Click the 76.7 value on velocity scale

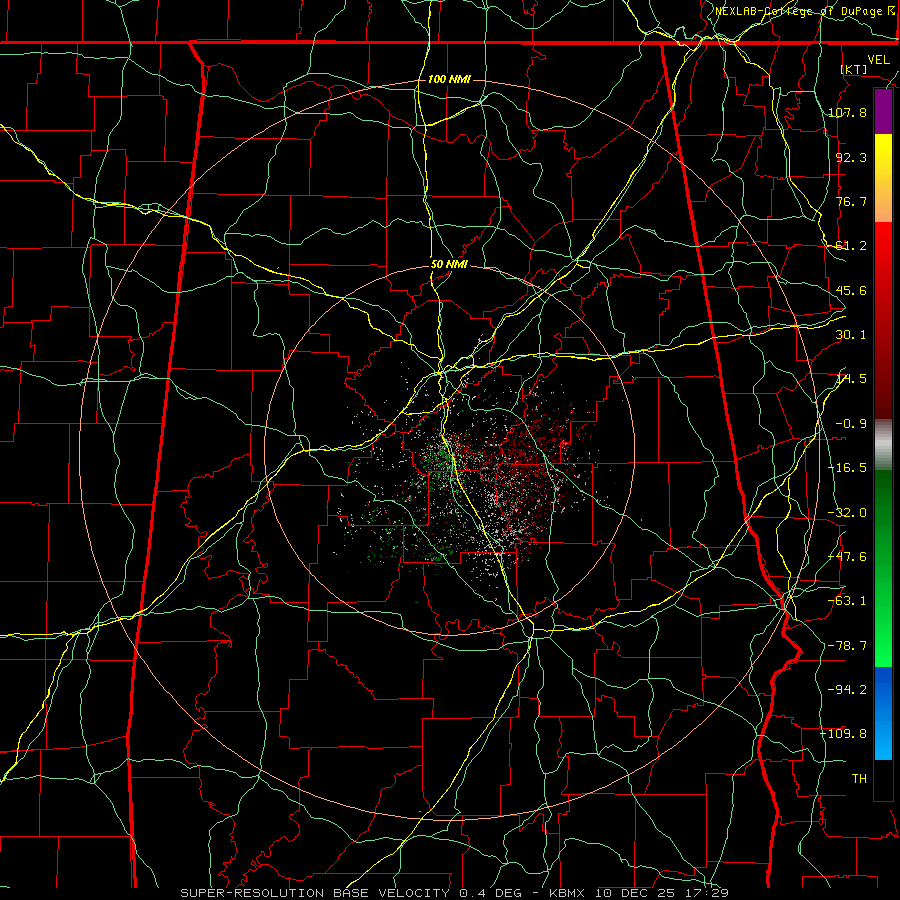(x=851, y=201)
